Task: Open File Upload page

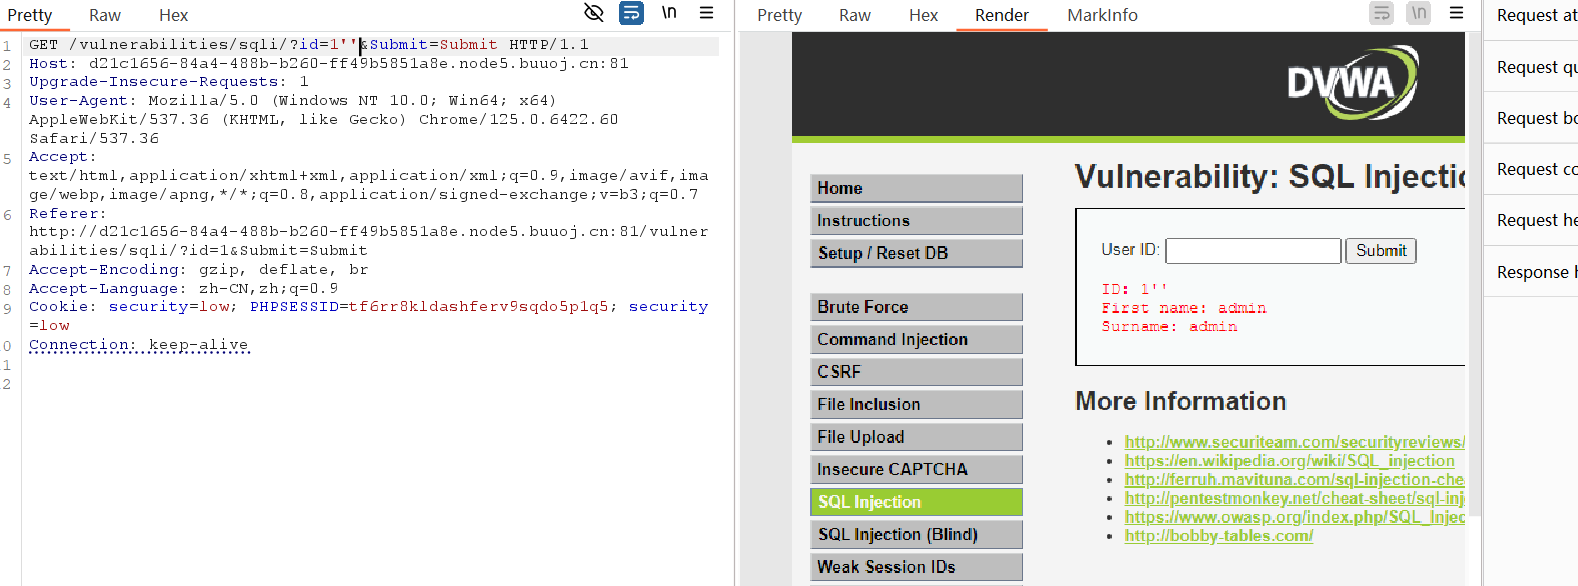Action: click(x=916, y=437)
